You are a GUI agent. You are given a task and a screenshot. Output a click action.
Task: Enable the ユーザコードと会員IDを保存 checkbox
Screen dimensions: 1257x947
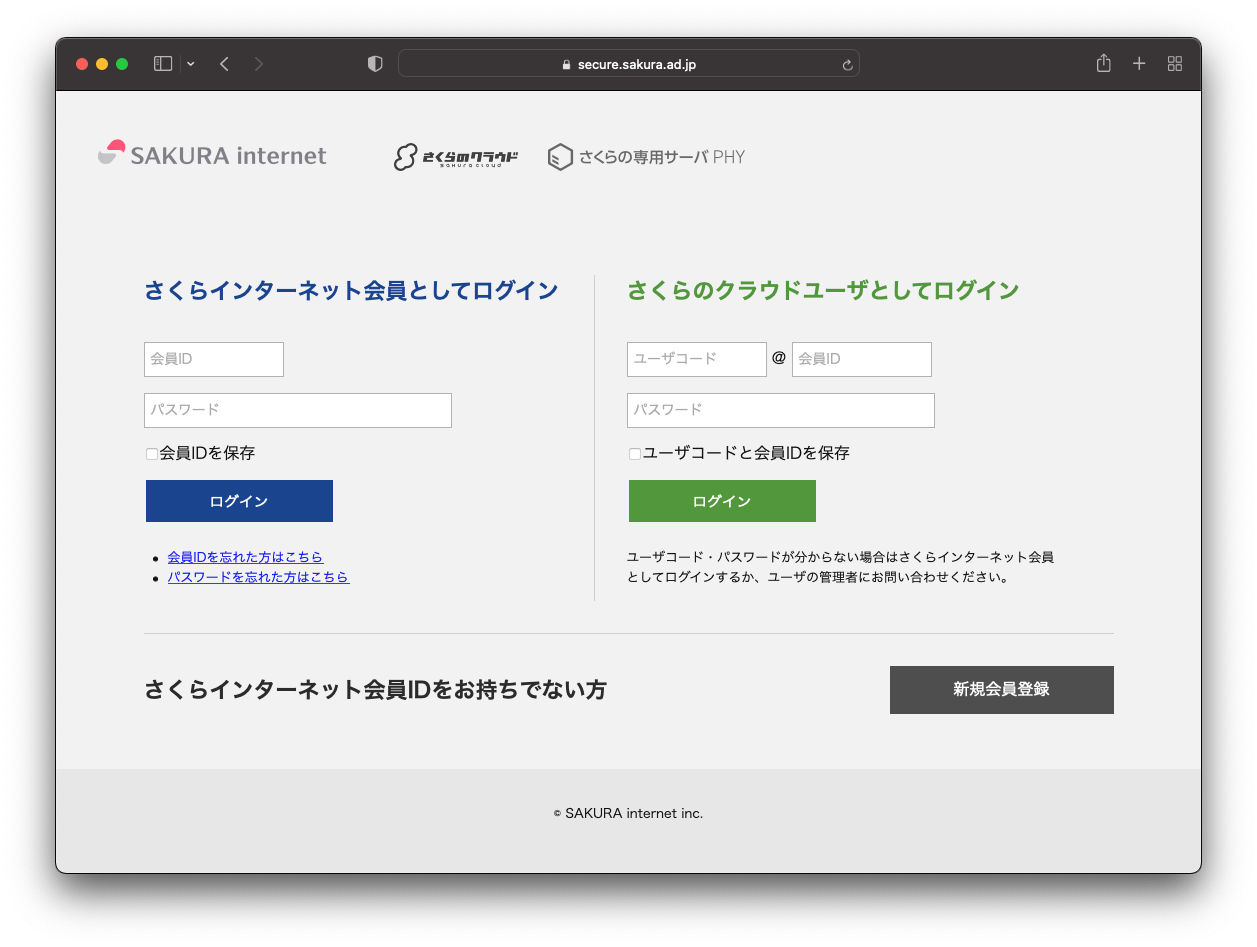[x=635, y=454]
